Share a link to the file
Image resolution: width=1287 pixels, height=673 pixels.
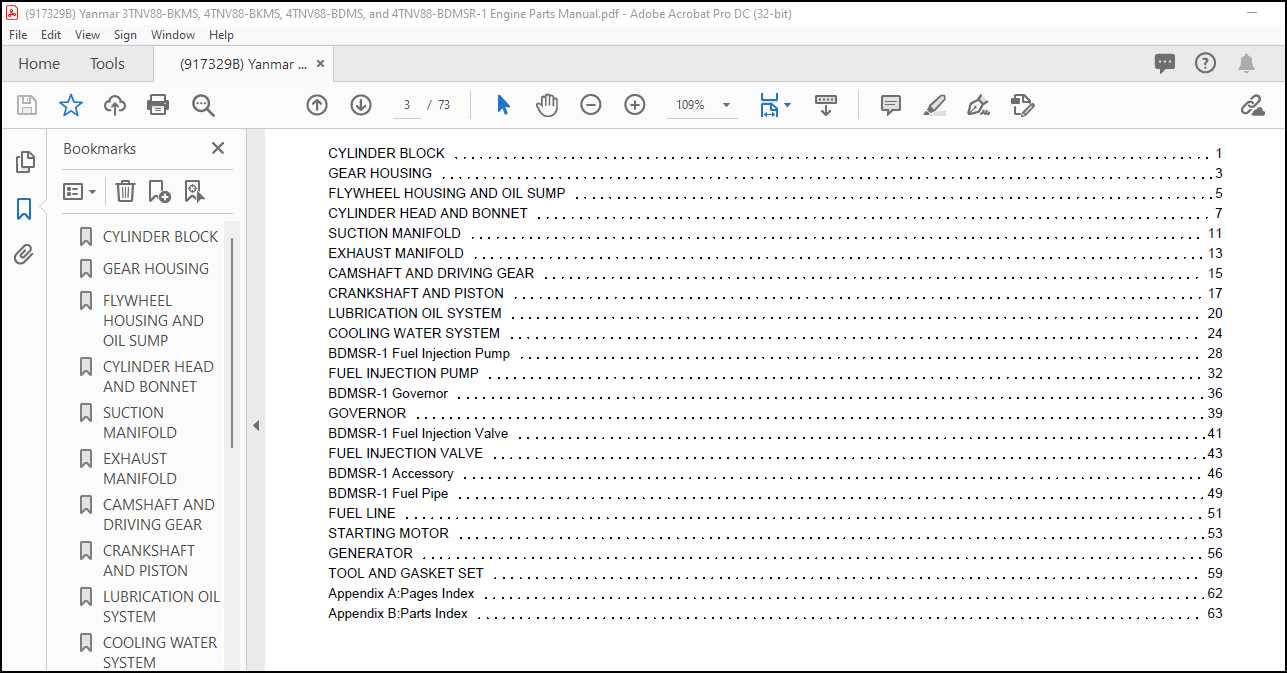click(1252, 105)
